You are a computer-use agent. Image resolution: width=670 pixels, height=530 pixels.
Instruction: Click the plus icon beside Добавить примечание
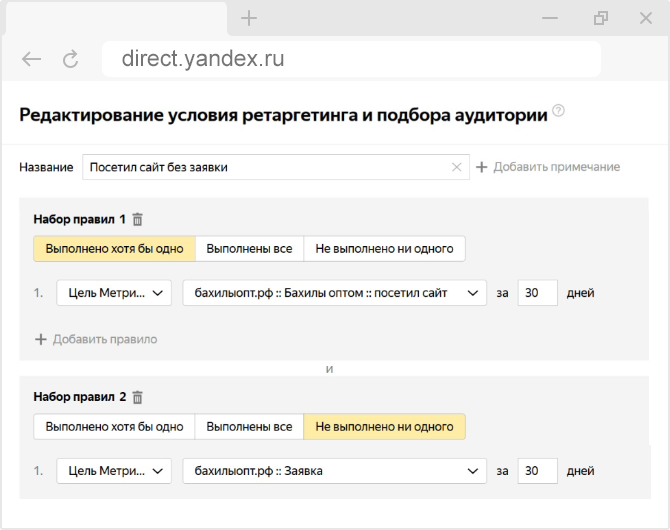coord(481,167)
